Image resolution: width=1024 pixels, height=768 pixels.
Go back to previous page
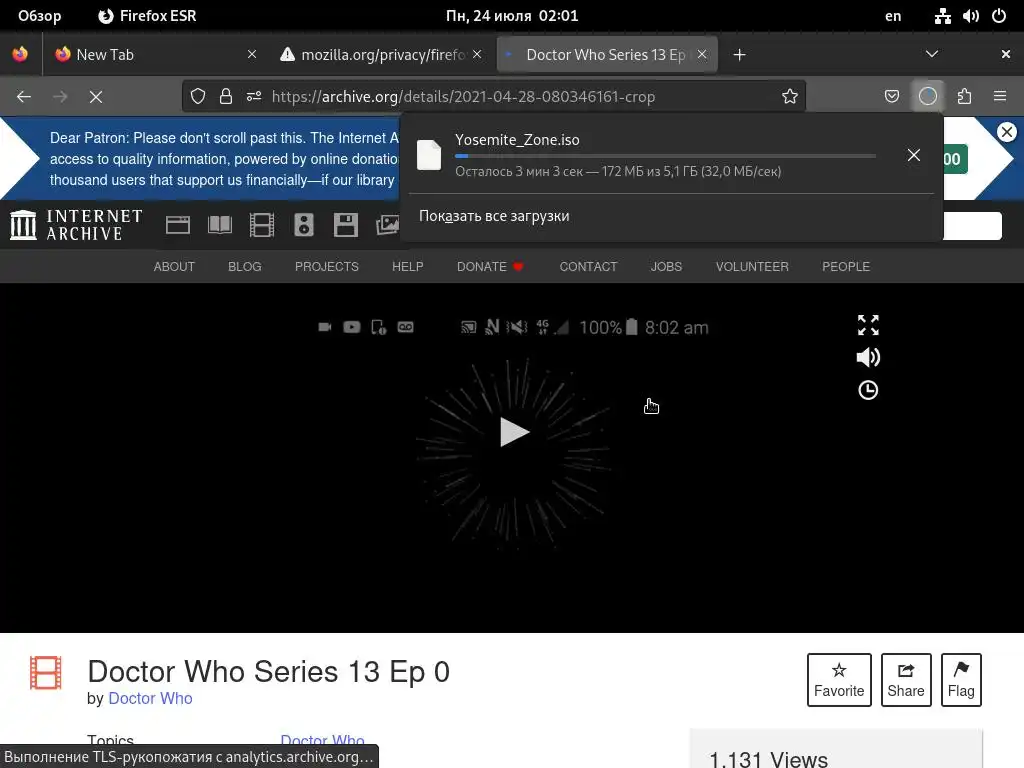24,97
